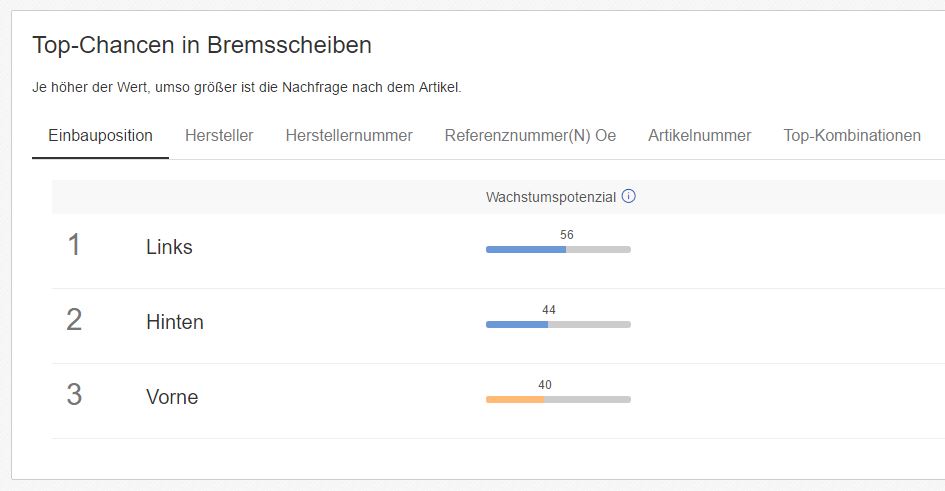The image size is (945, 491).
Task: Switch to the Hersteller tab
Action: [219, 136]
